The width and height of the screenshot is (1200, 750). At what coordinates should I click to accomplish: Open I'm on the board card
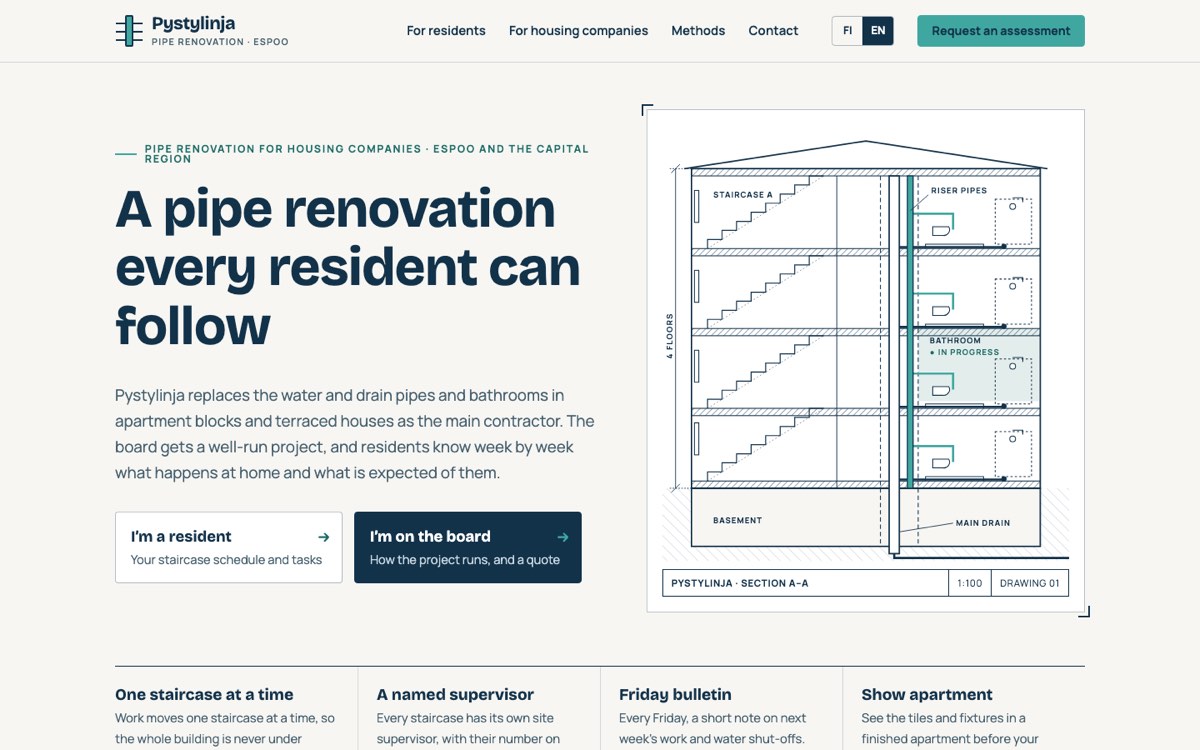pos(468,548)
